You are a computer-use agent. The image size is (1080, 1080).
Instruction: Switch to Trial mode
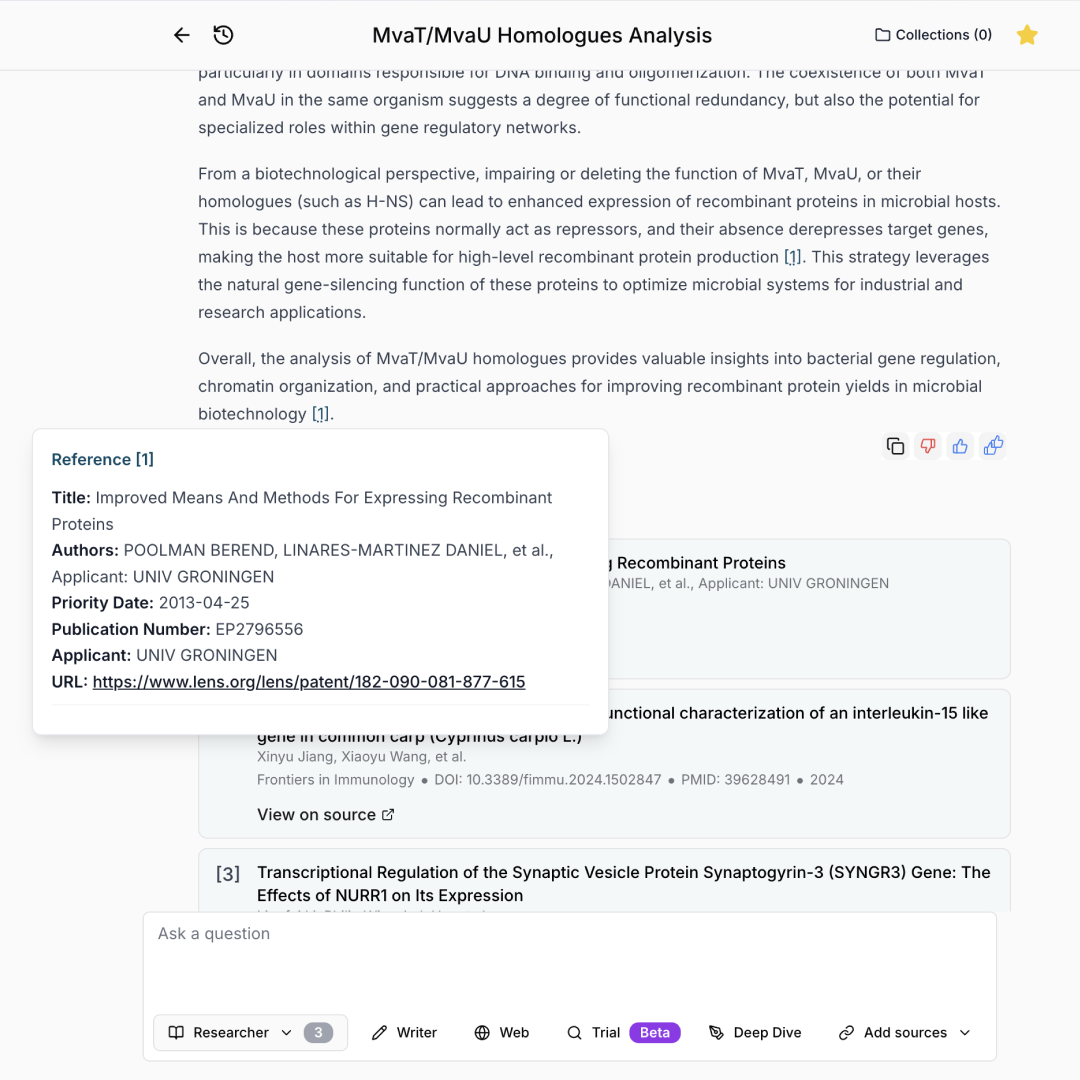coord(593,1032)
